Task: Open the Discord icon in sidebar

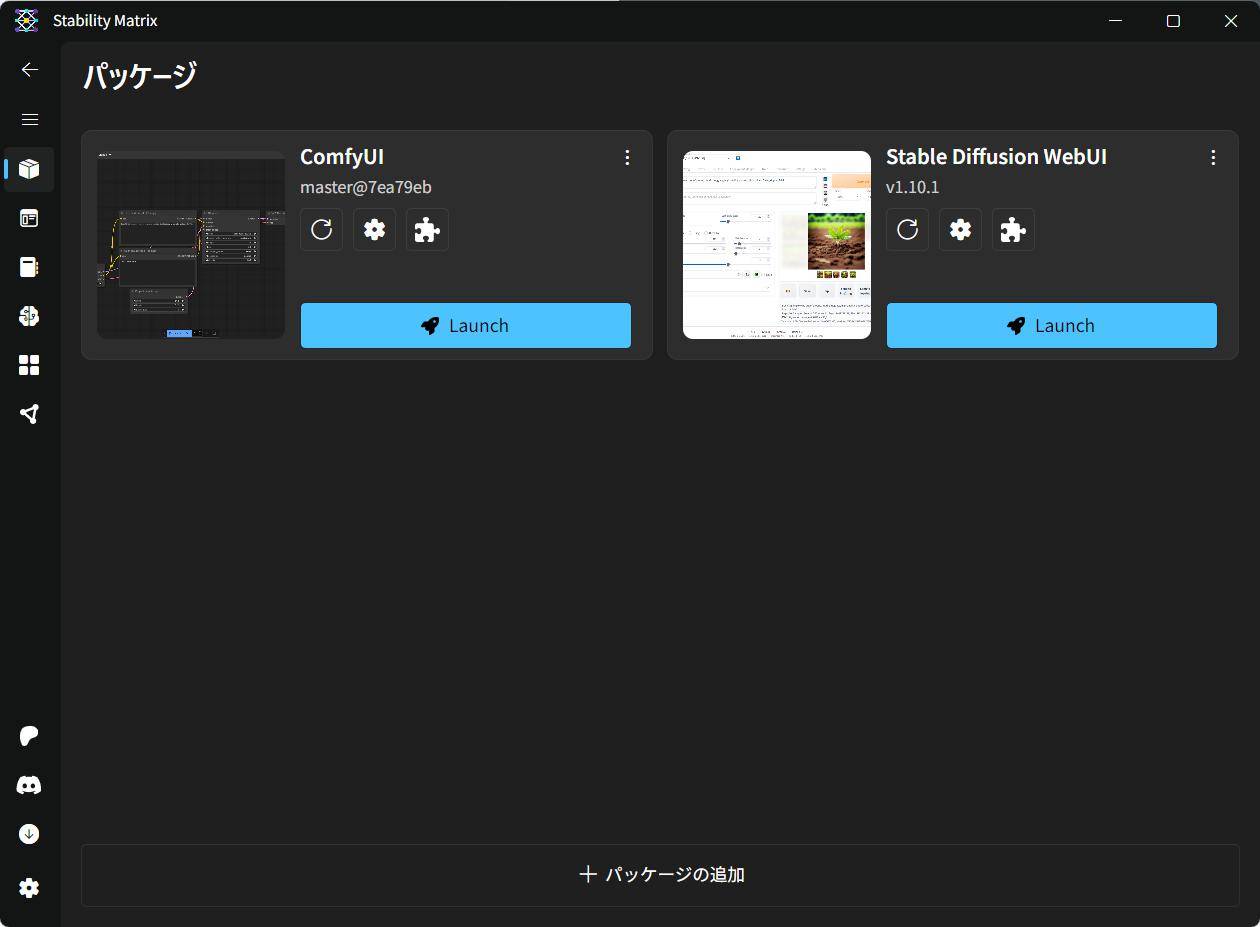Action: click(29, 785)
